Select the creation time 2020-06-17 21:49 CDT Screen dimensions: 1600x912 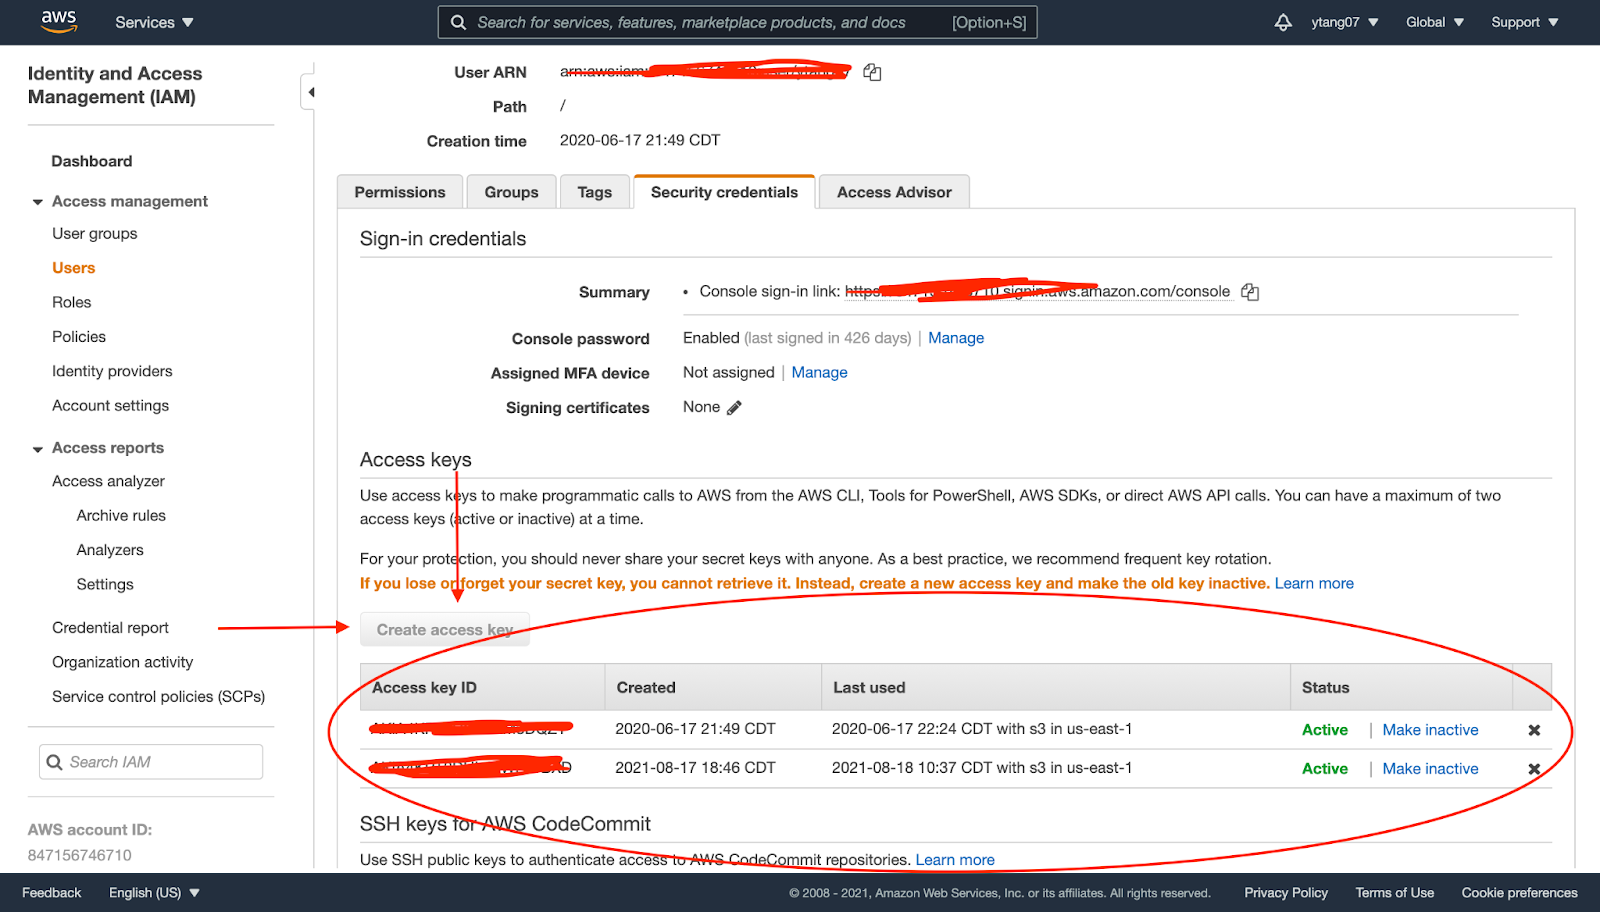[x=640, y=140]
